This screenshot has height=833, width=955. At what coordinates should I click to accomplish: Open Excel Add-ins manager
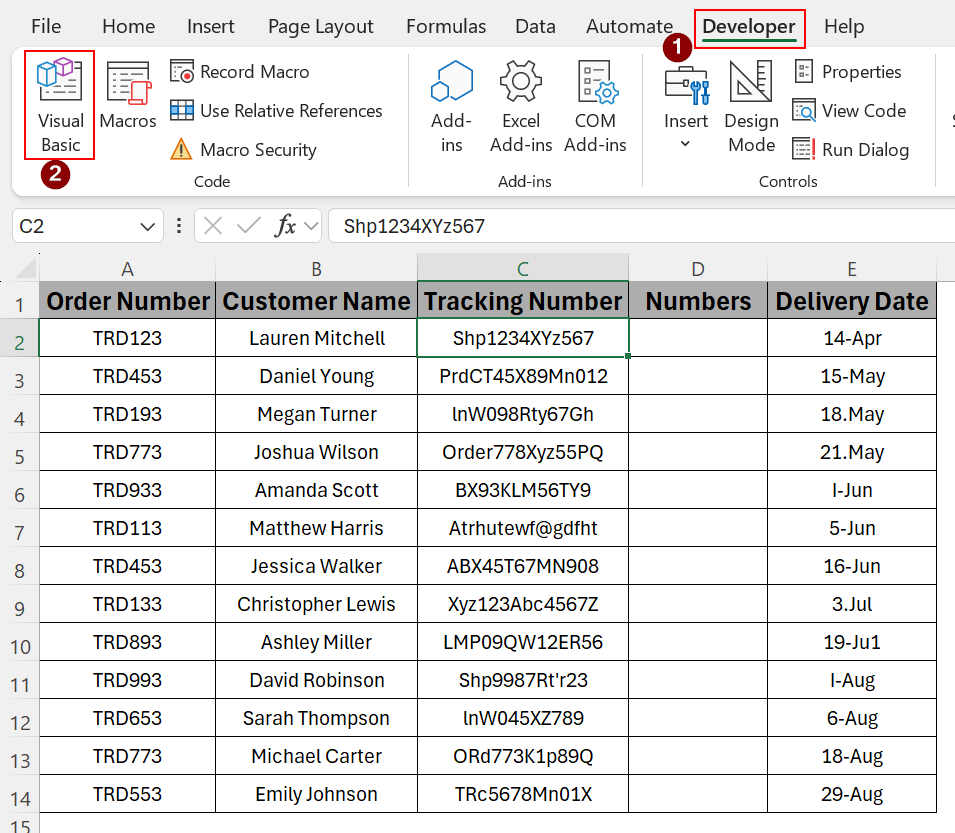tap(520, 104)
